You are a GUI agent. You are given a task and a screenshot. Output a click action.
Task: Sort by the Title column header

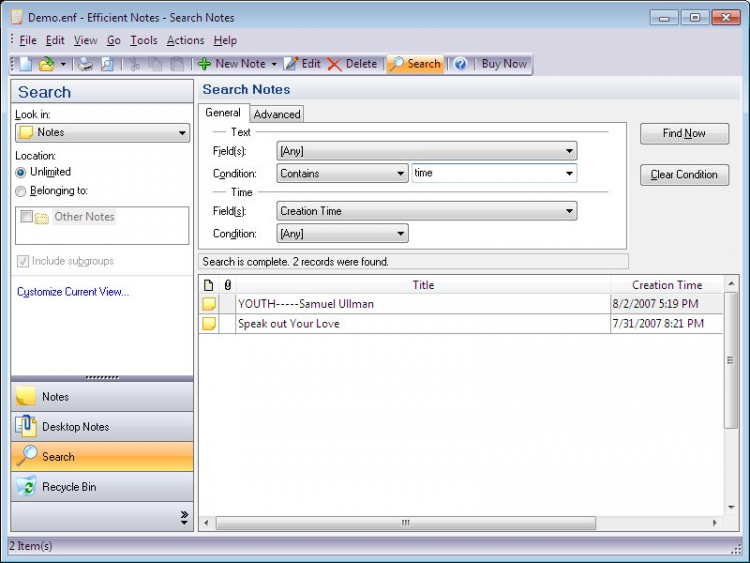(423, 285)
